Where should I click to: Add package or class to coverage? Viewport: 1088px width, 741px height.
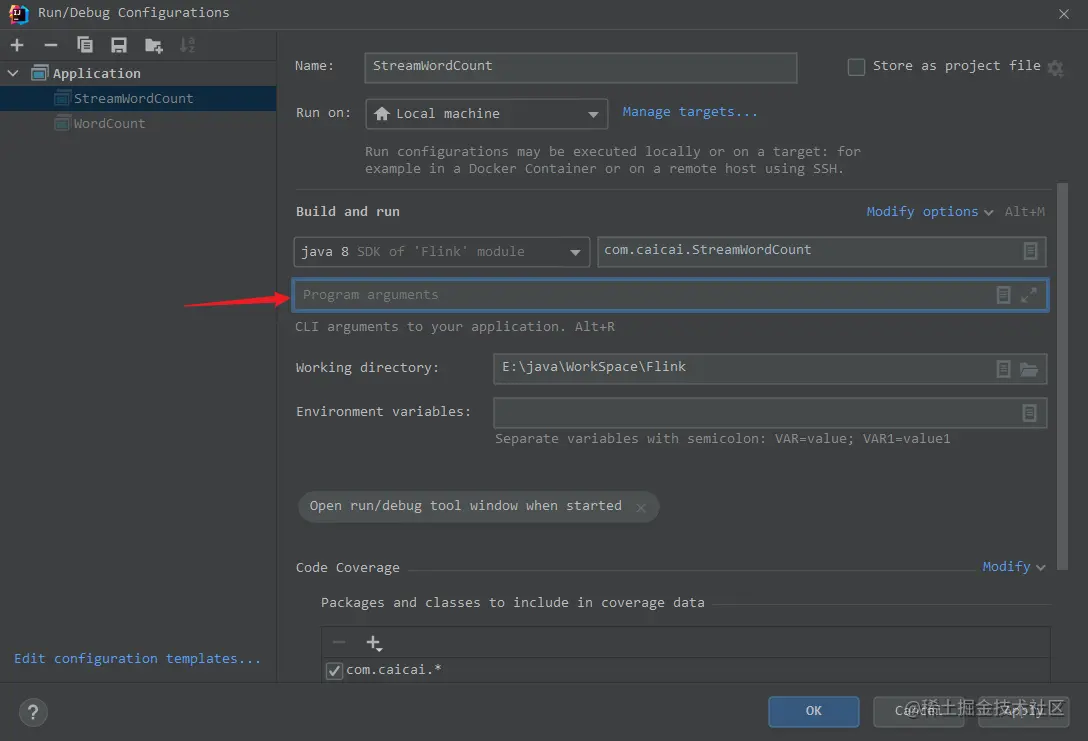(374, 643)
